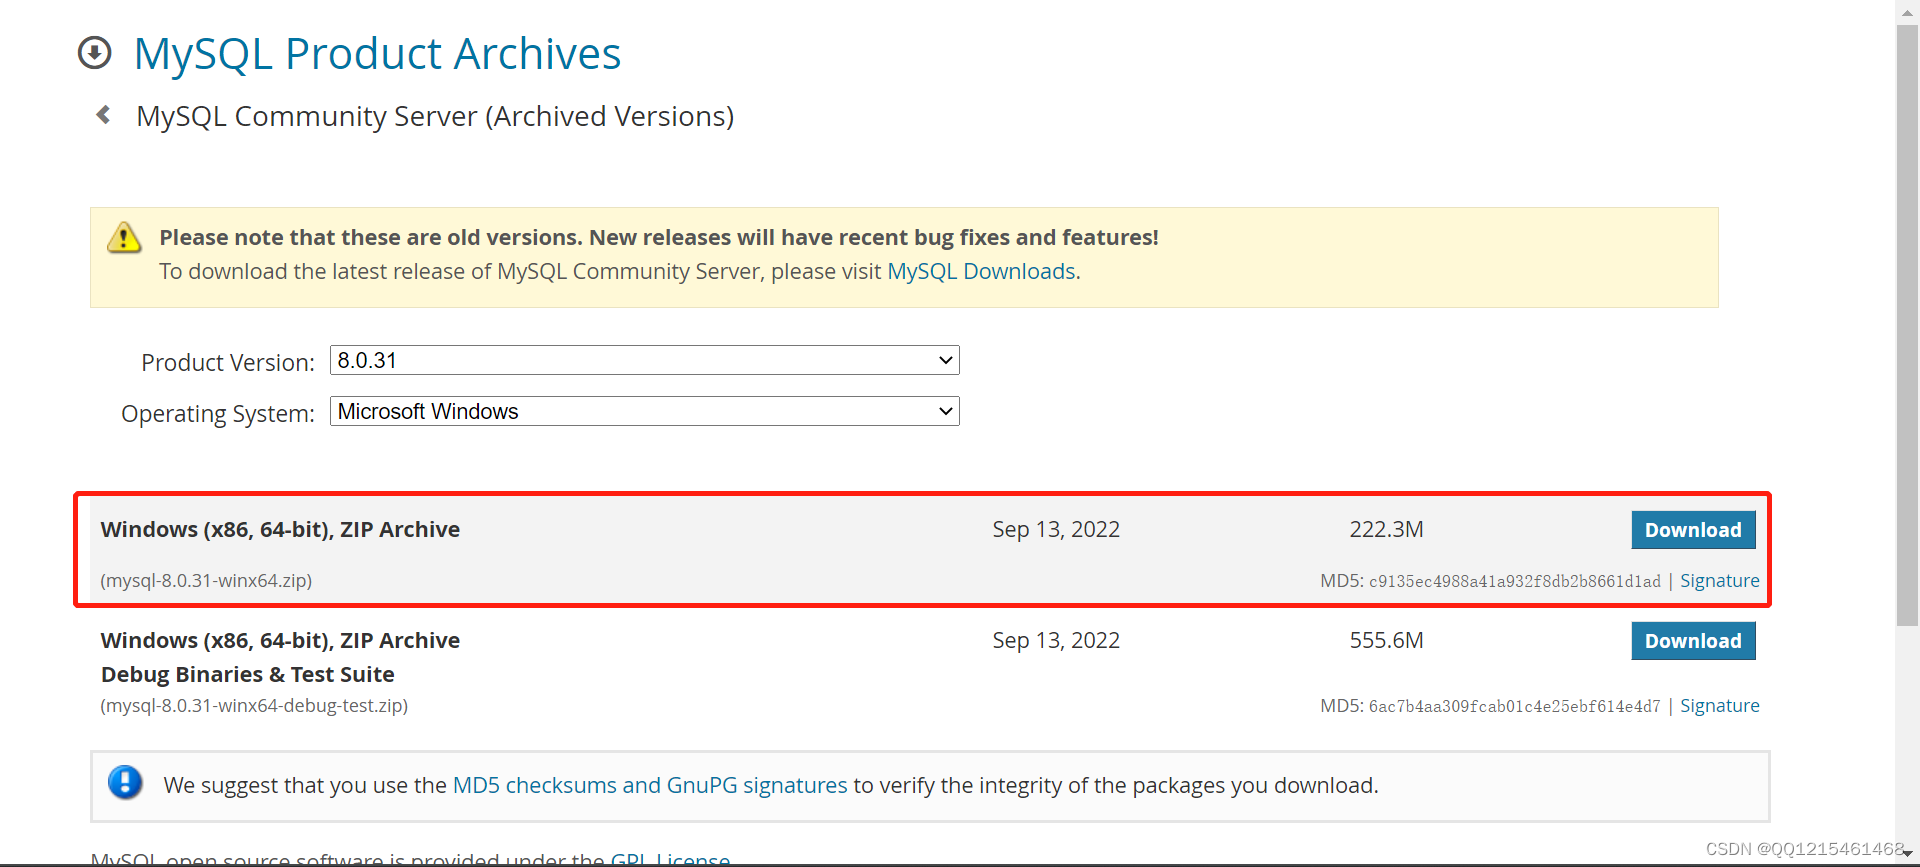Click the 555.6M file size value
This screenshot has height=867, width=1920.
pyautogui.click(x=1386, y=640)
